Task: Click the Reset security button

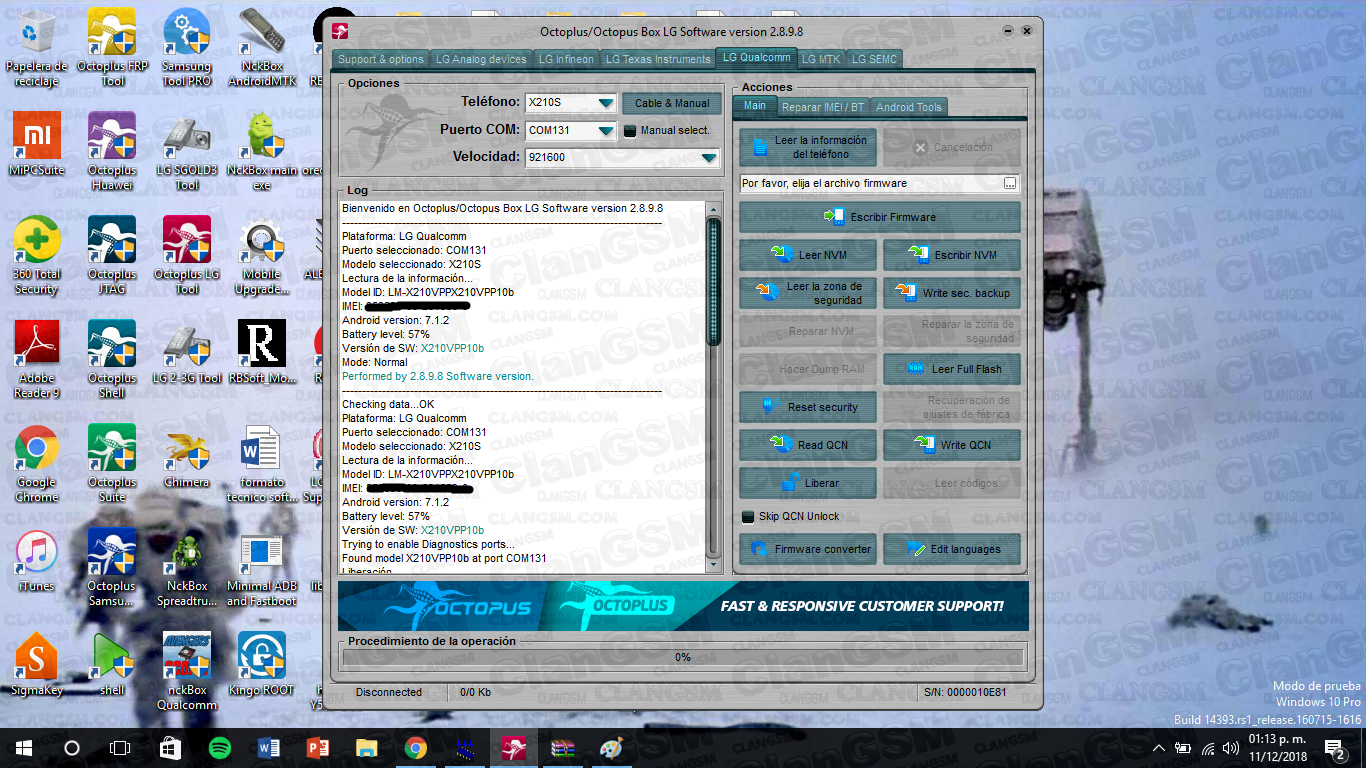Action: (808, 407)
